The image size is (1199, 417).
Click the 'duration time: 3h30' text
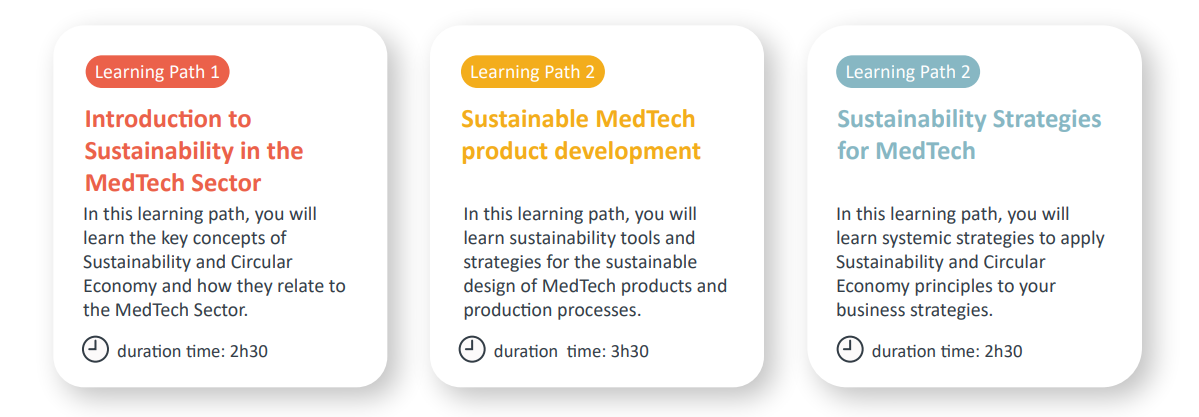tap(571, 351)
